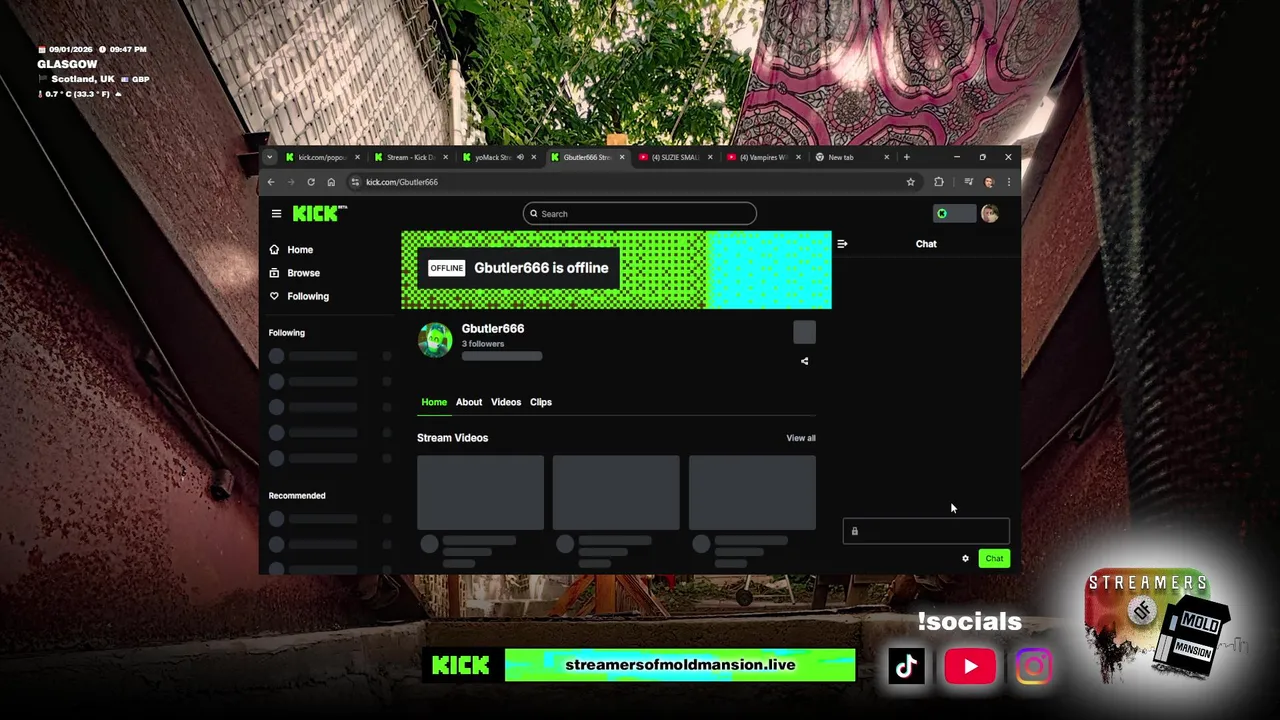Open the browser media controls icon

(x=968, y=182)
